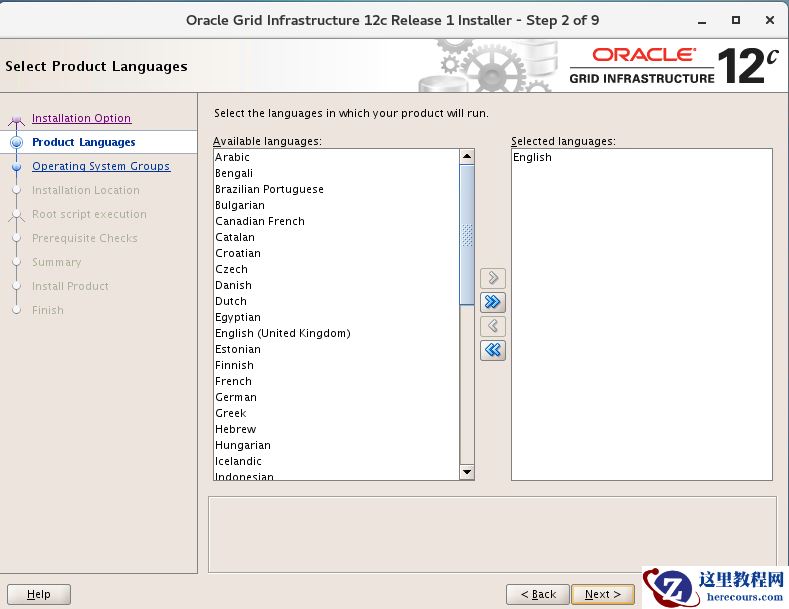The height and width of the screenshot is (609, 789).
Task: Select Dutch in Available languages
Action: pyautogui.click(x=336, y=301)
